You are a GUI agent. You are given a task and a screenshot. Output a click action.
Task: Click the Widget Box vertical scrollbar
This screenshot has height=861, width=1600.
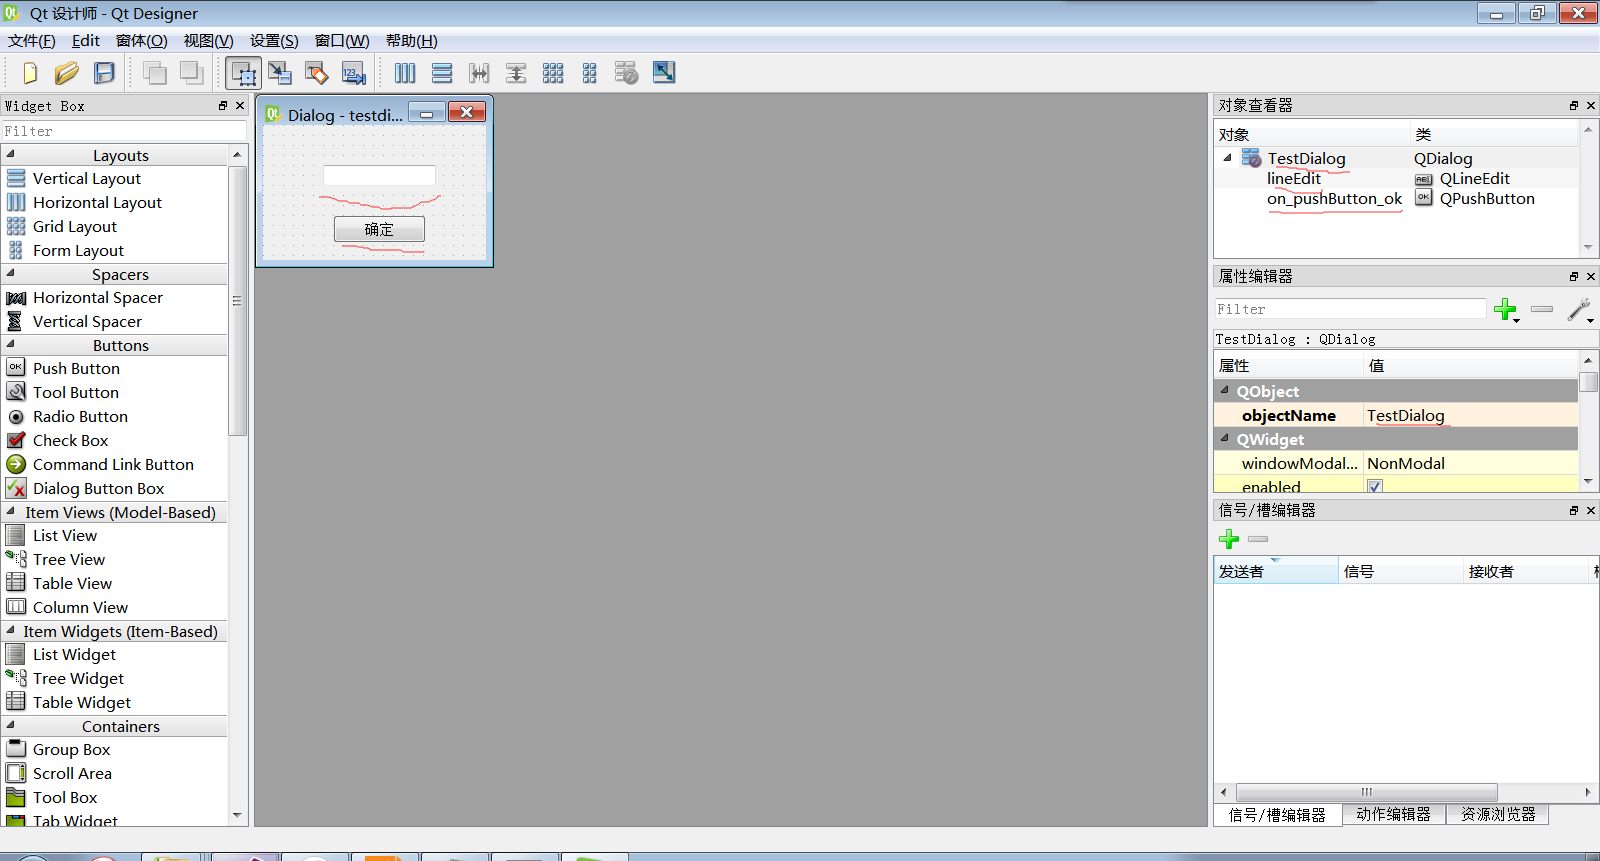coord(237,300)
